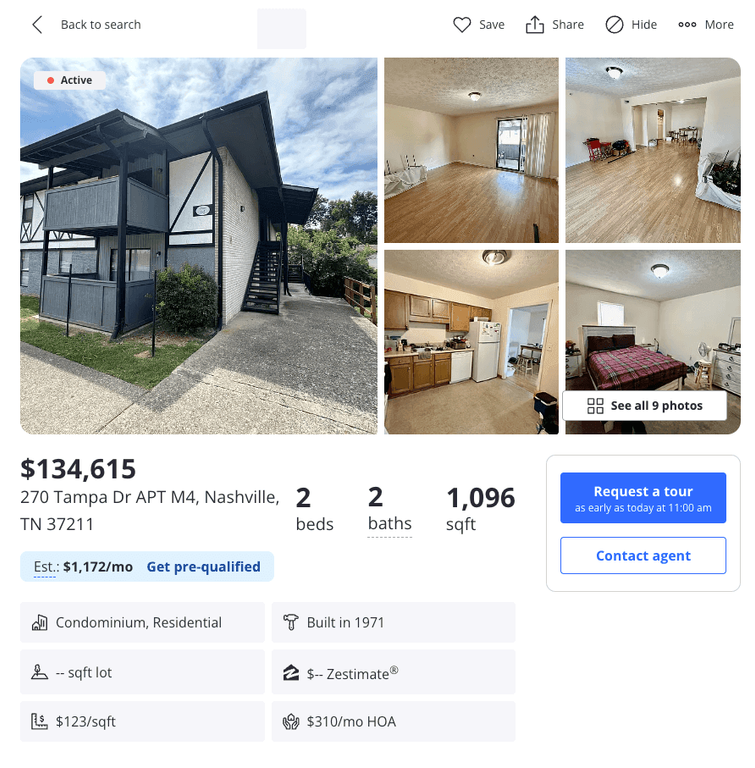Image resolution: width=755 pixels, height=768 pixels.
Task: Click the price per sqft icon
Action: [x=40, y=721]
